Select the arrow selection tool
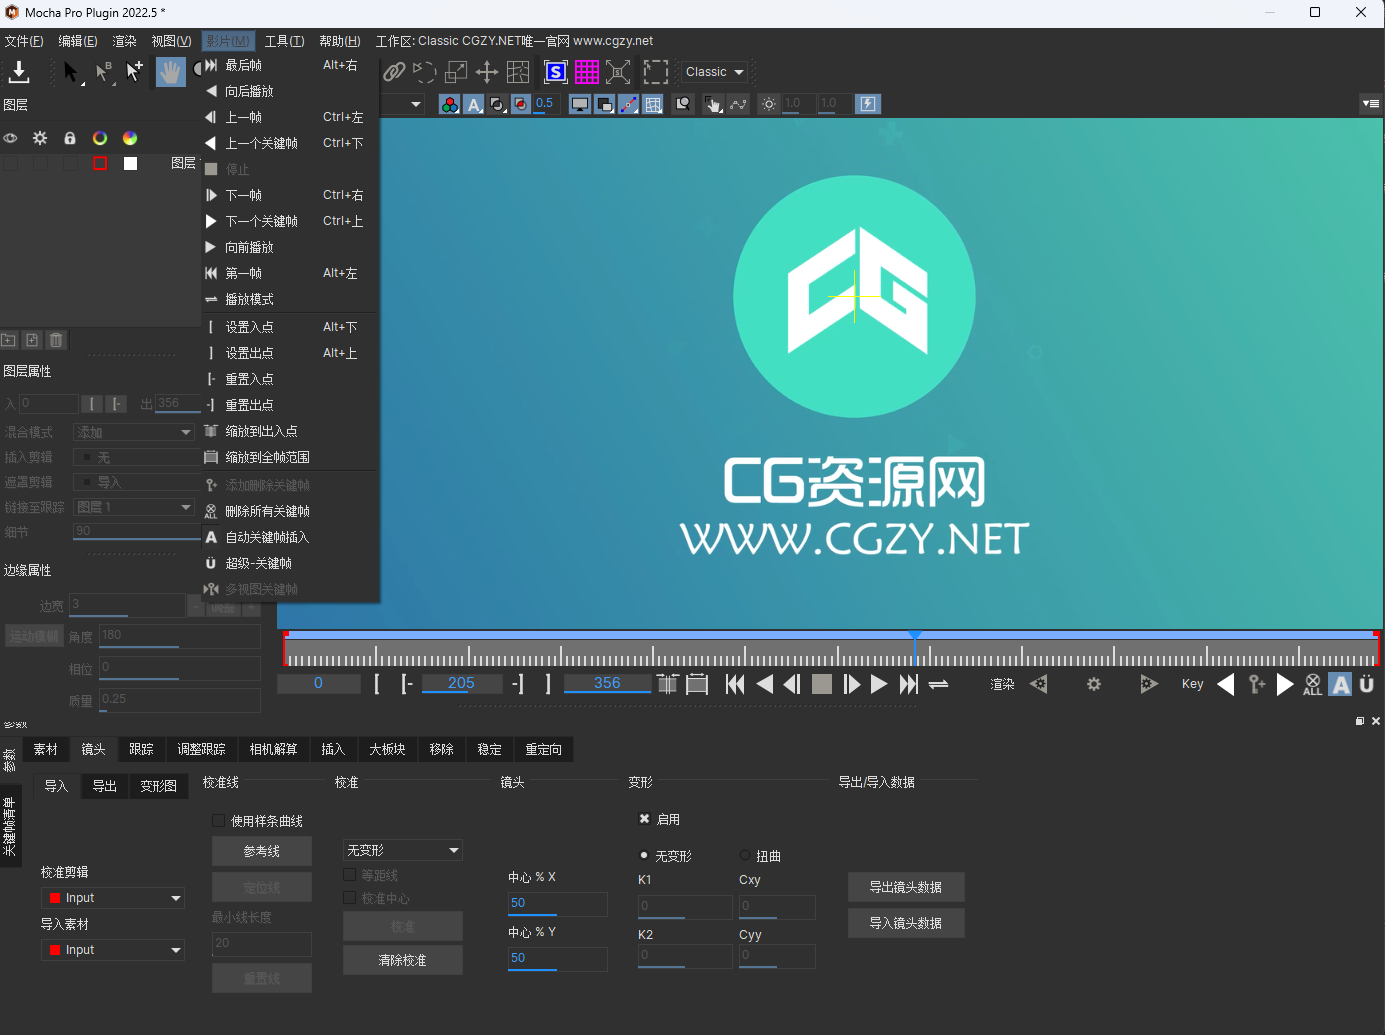1385x1035 pixels. click(70, 72)
